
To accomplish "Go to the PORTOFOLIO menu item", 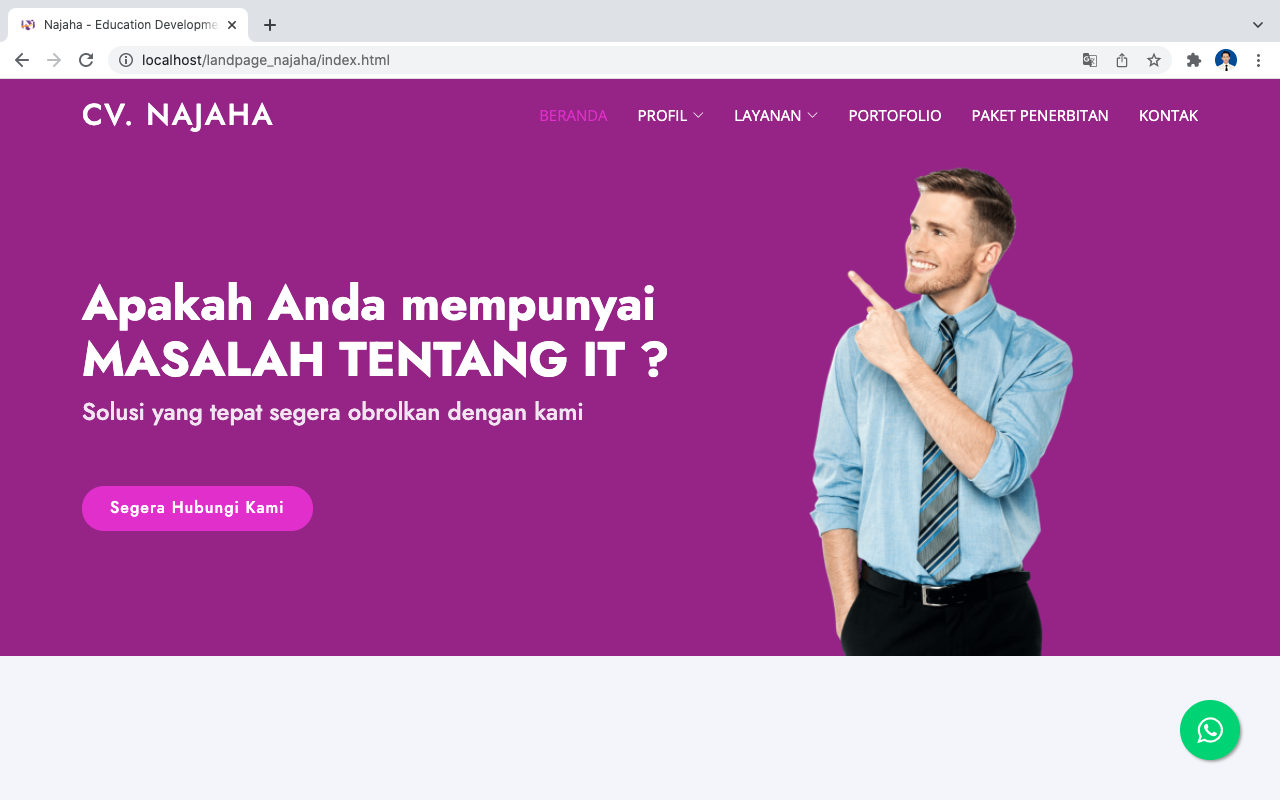I will pos(895,116).
